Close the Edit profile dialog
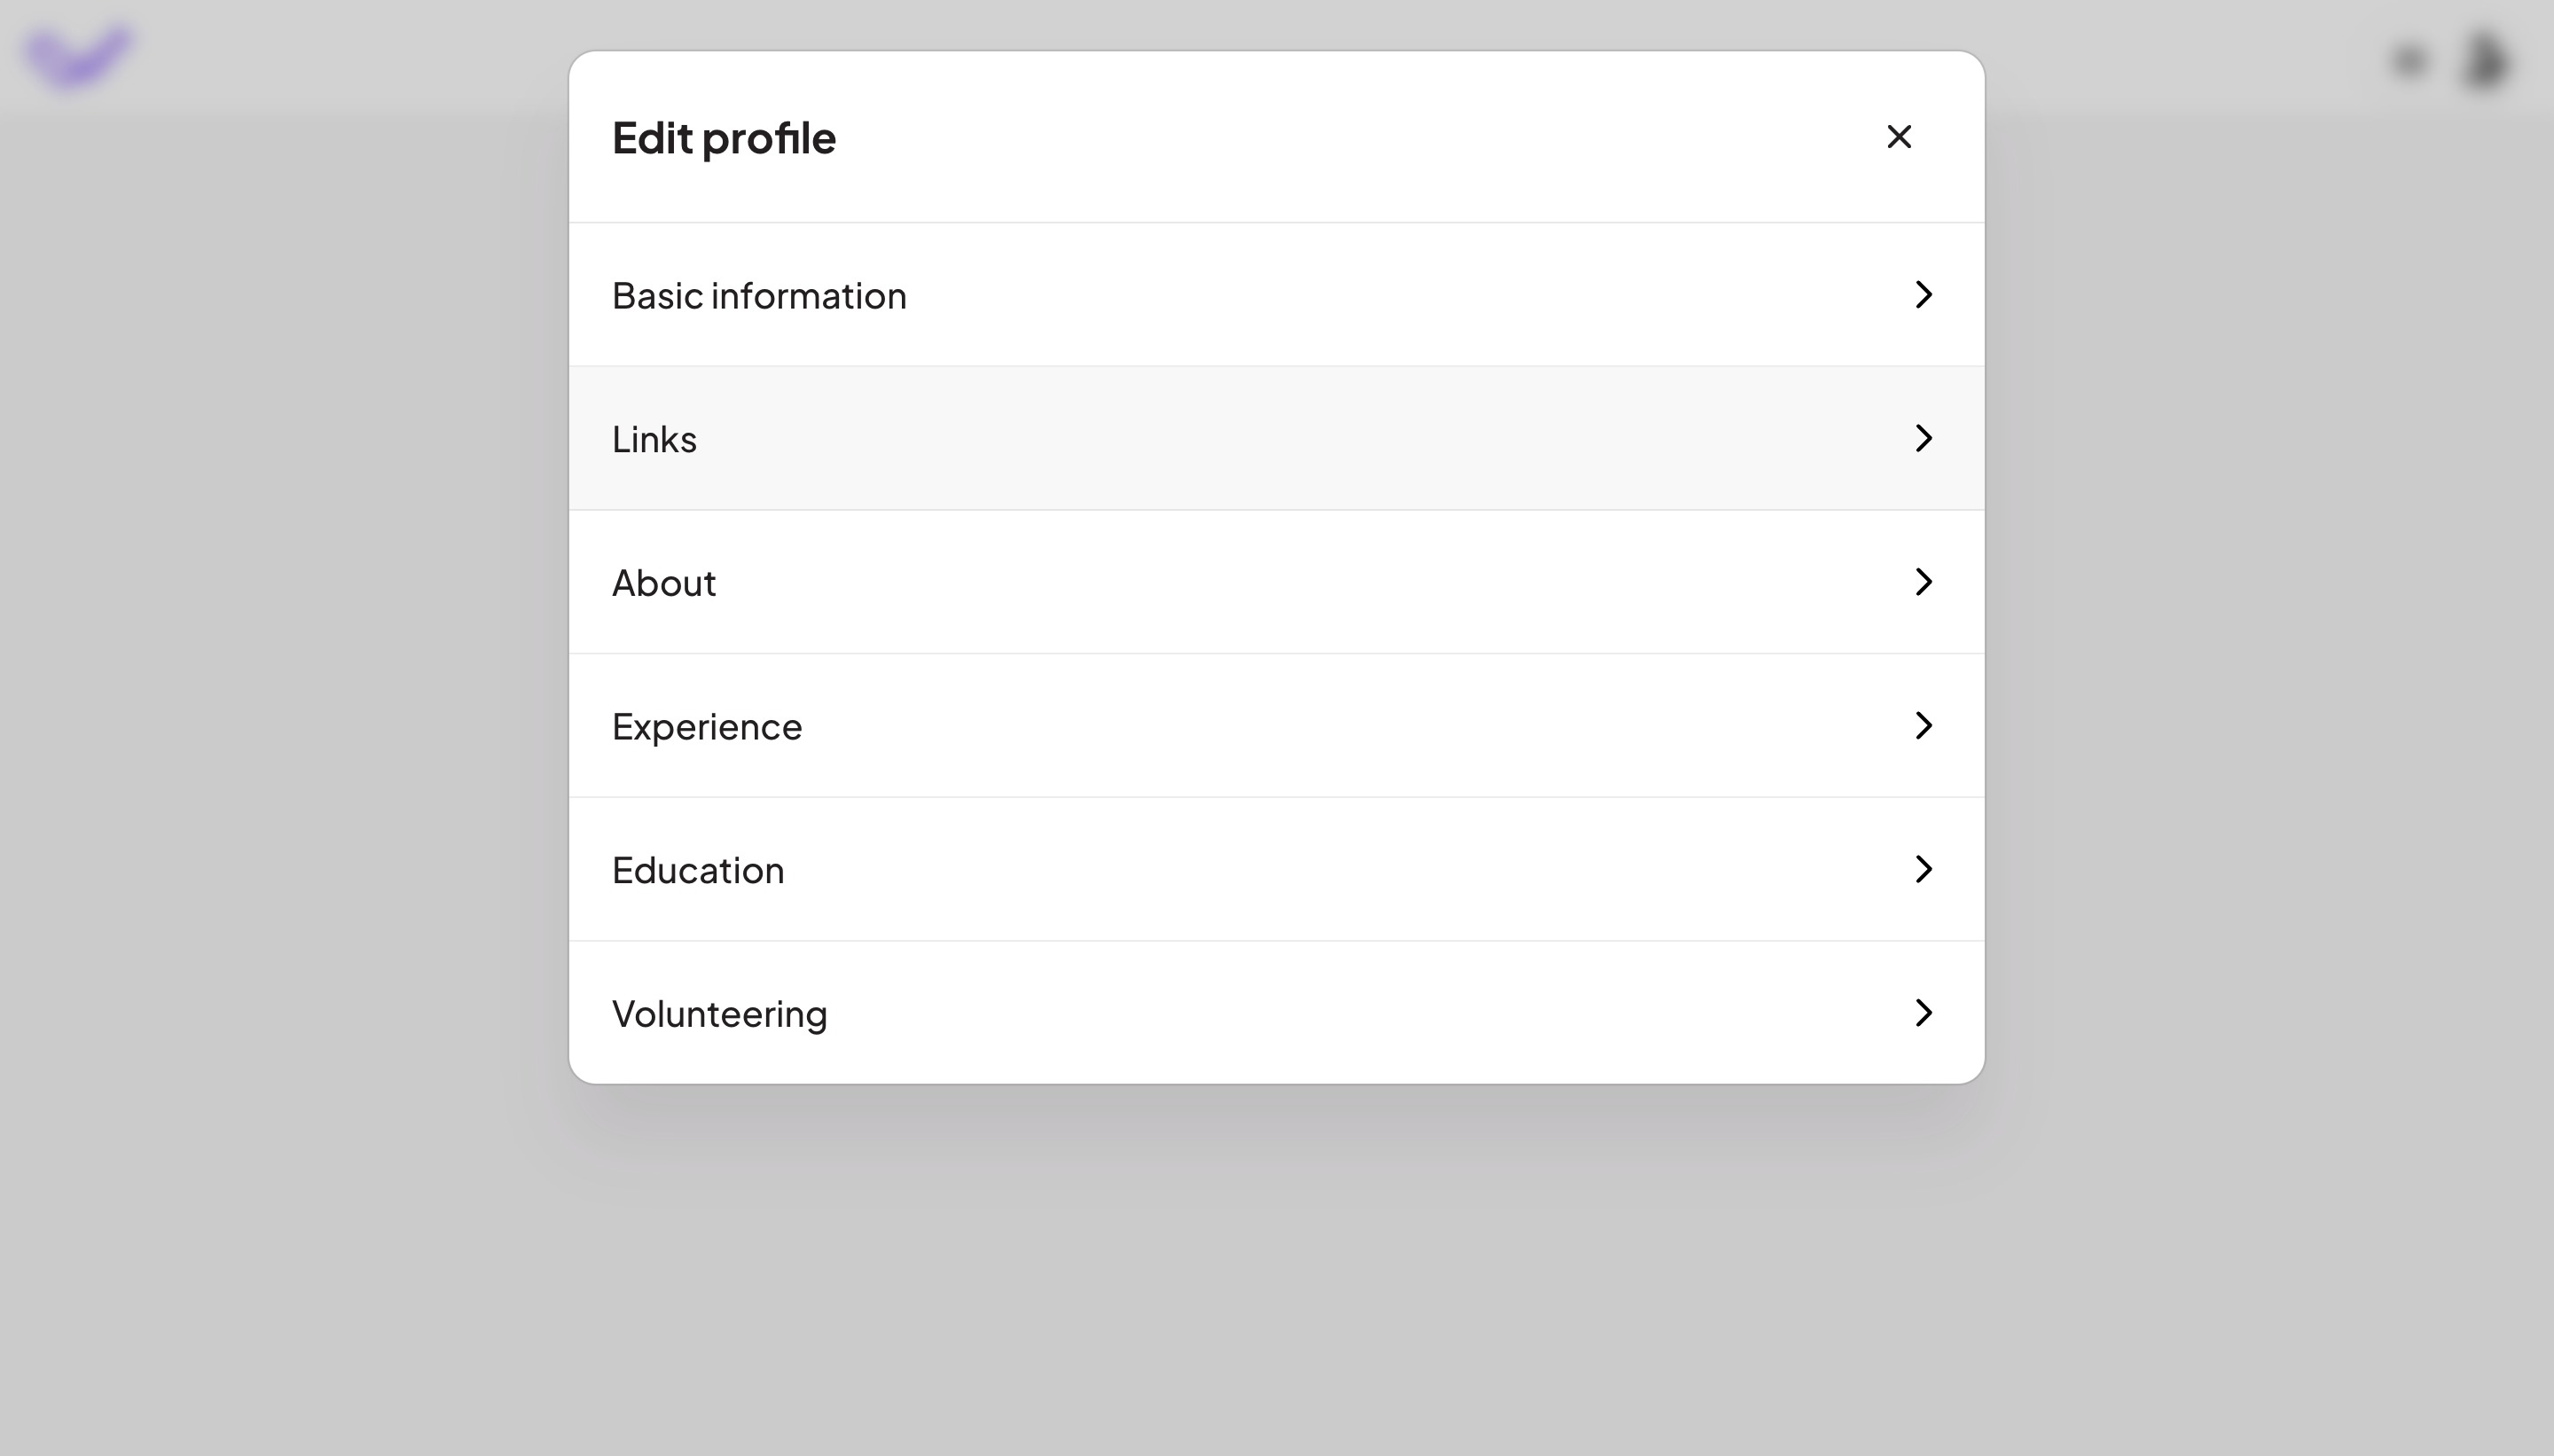The height and width of the screenshot is (1456, 2554). click(1897, 136)
